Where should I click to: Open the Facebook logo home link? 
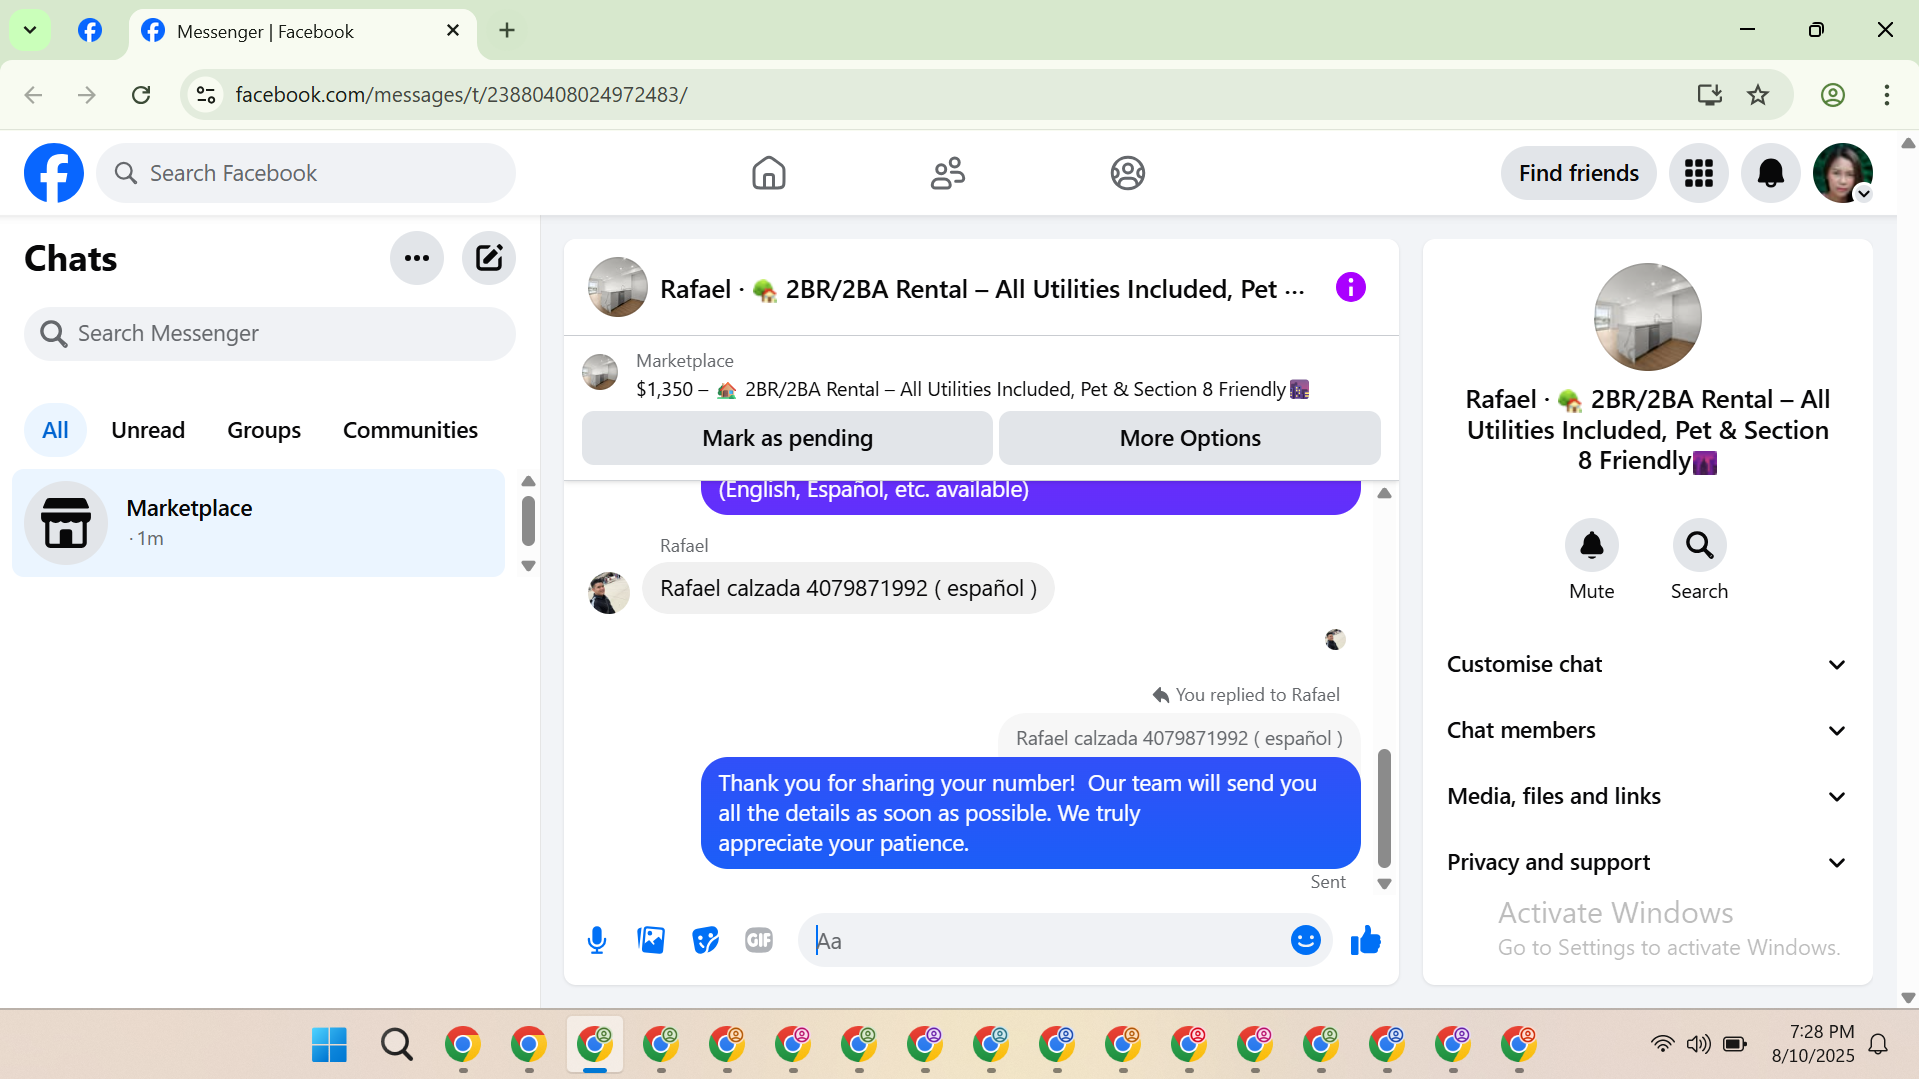click(54, 173)
